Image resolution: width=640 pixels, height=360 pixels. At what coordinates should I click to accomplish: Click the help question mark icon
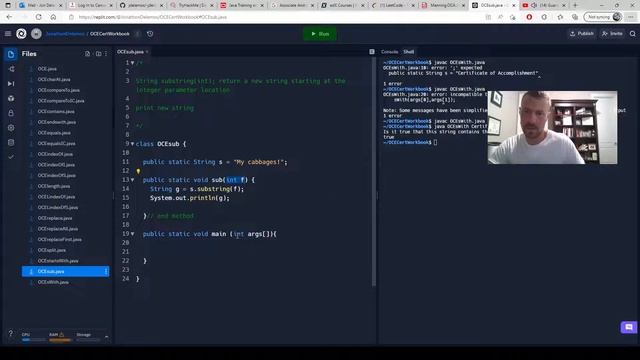coord(11,333)
